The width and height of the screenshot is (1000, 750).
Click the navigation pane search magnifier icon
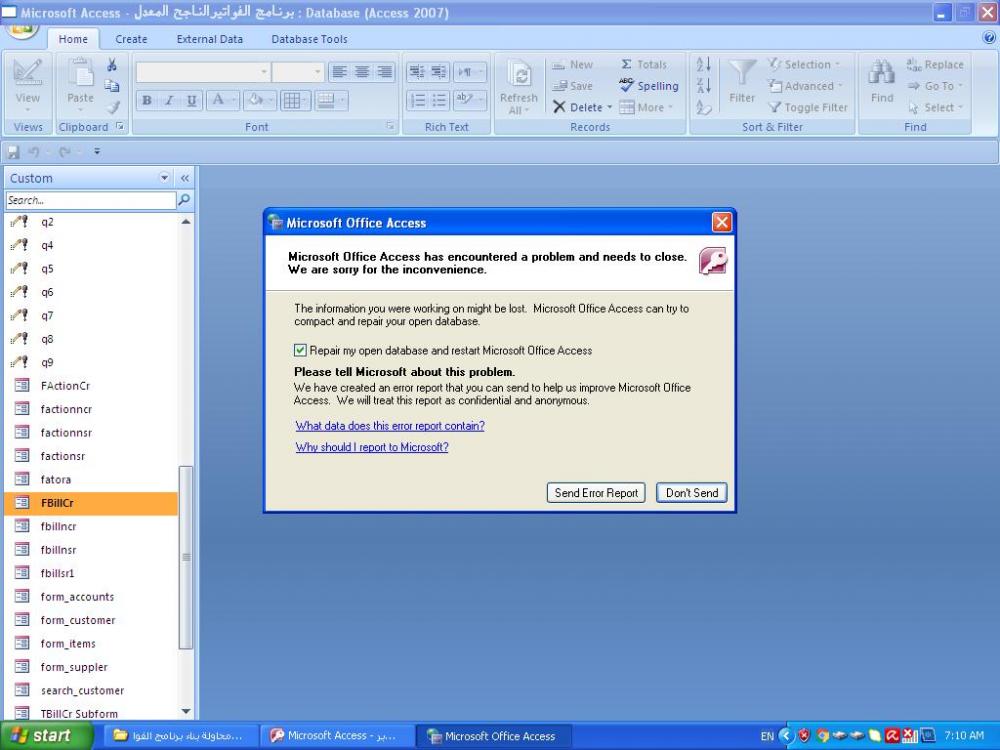[184, 200]
